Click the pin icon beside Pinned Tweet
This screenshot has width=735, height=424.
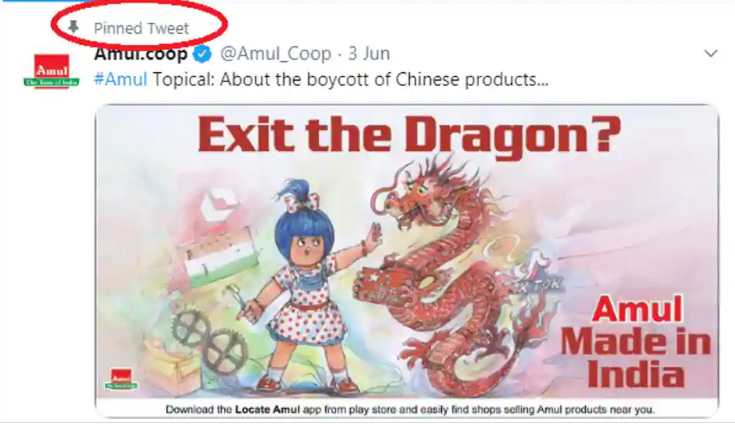coord(74,27)
